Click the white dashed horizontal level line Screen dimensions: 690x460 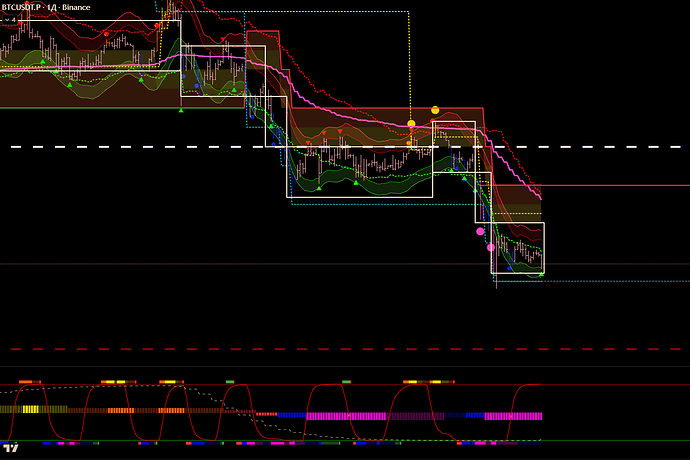point(100,147)
